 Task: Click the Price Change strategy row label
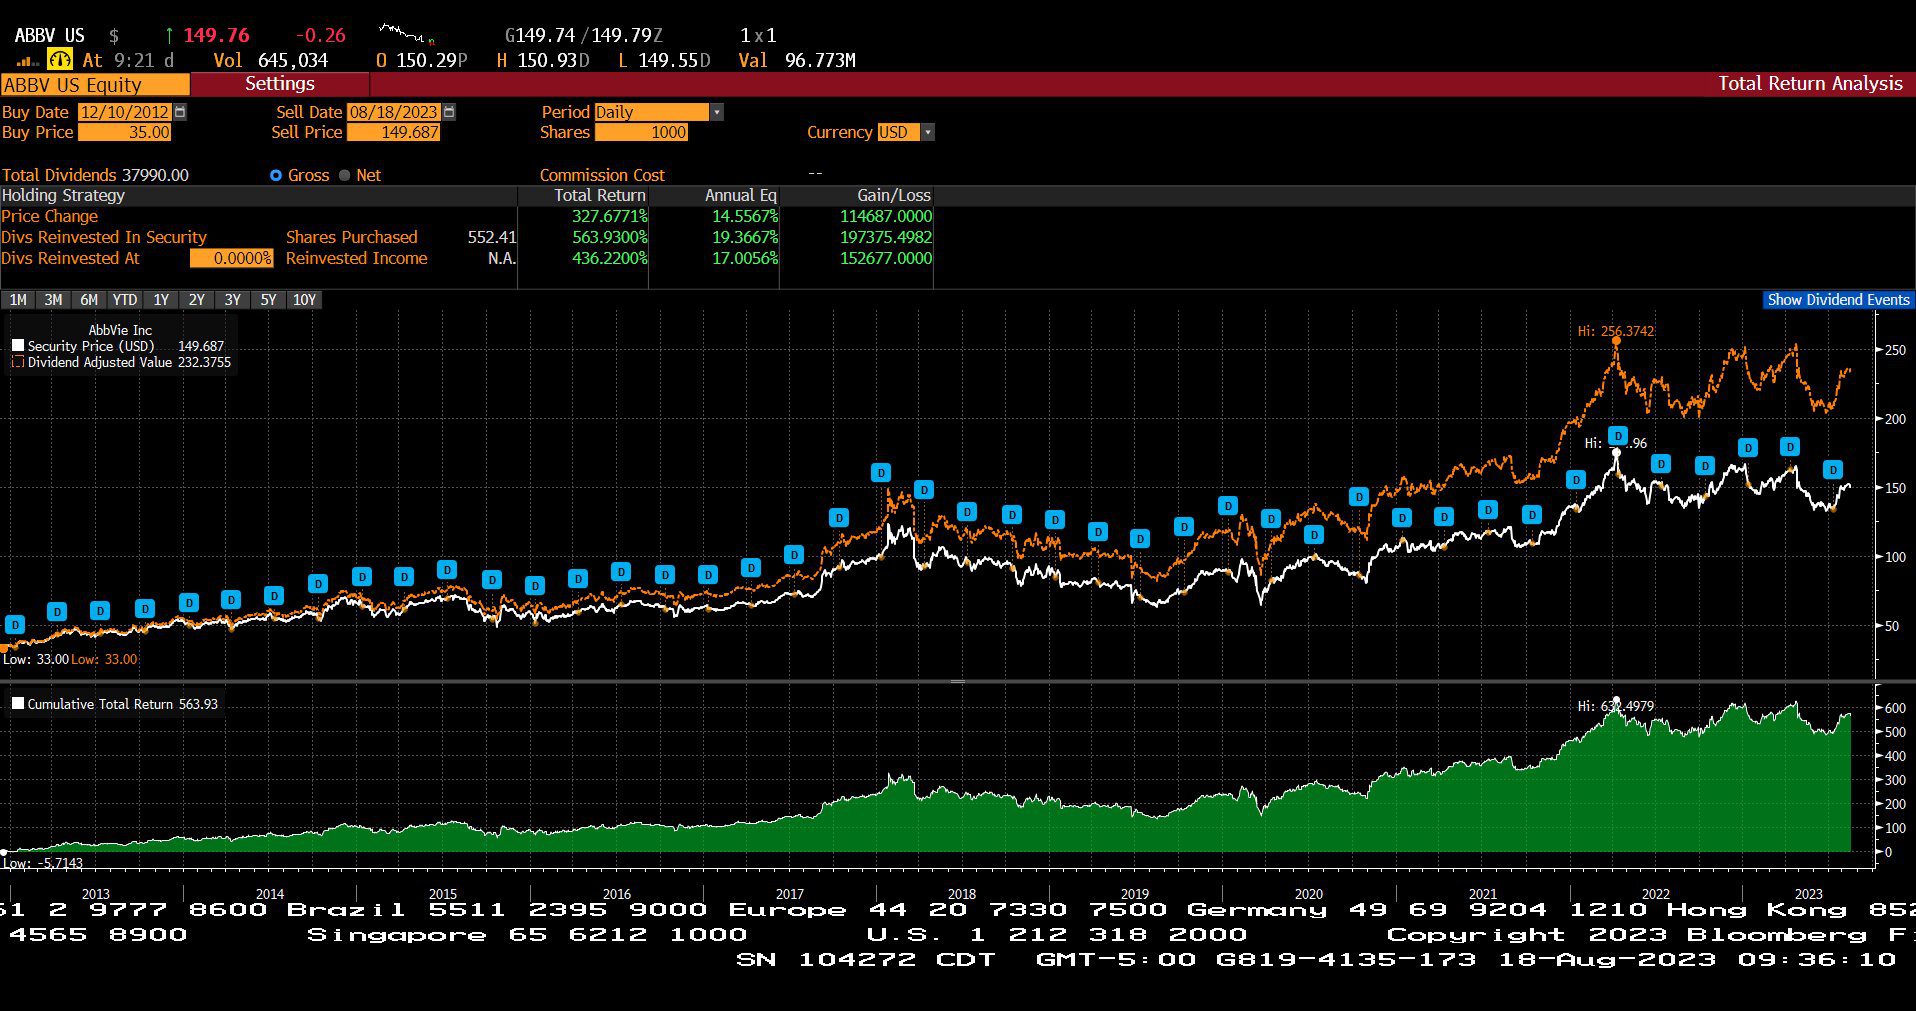click(x=50, y=216)
